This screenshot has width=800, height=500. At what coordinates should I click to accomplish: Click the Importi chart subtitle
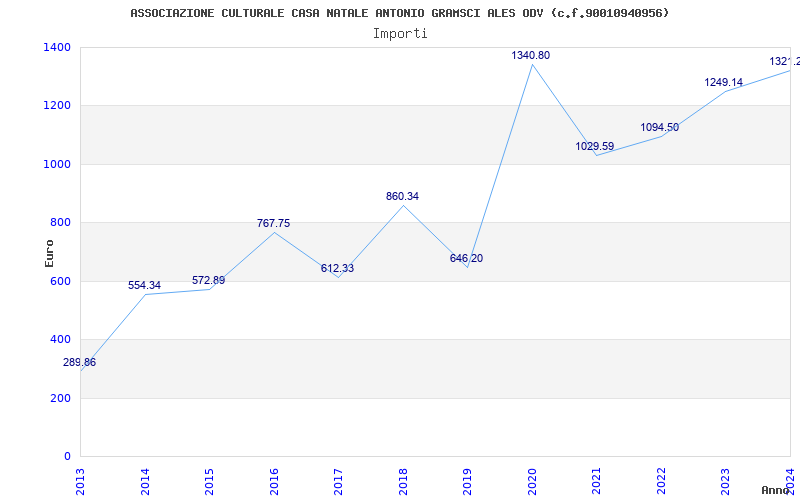400,33
